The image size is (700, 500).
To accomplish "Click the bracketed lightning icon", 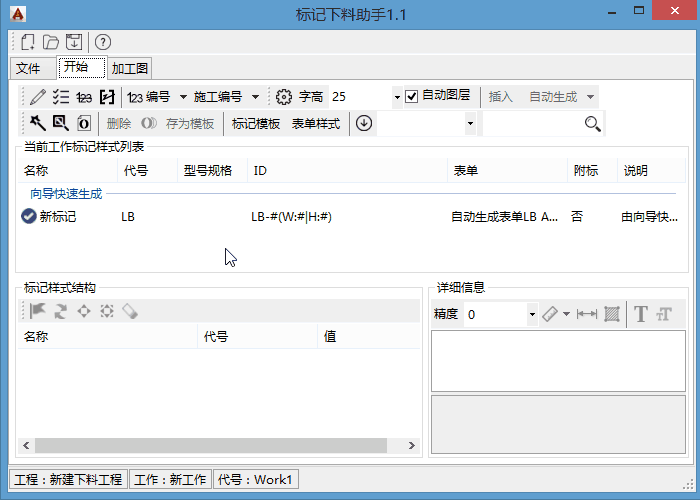I will [x=107, y=96].
